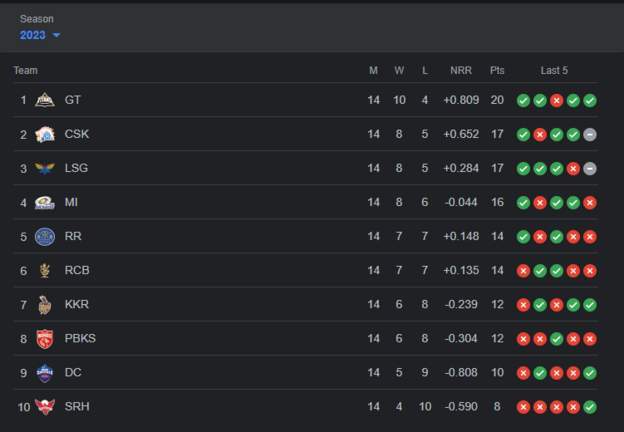
Task: Click the dropdown arrow beside 2023
Action: point(56,35)
